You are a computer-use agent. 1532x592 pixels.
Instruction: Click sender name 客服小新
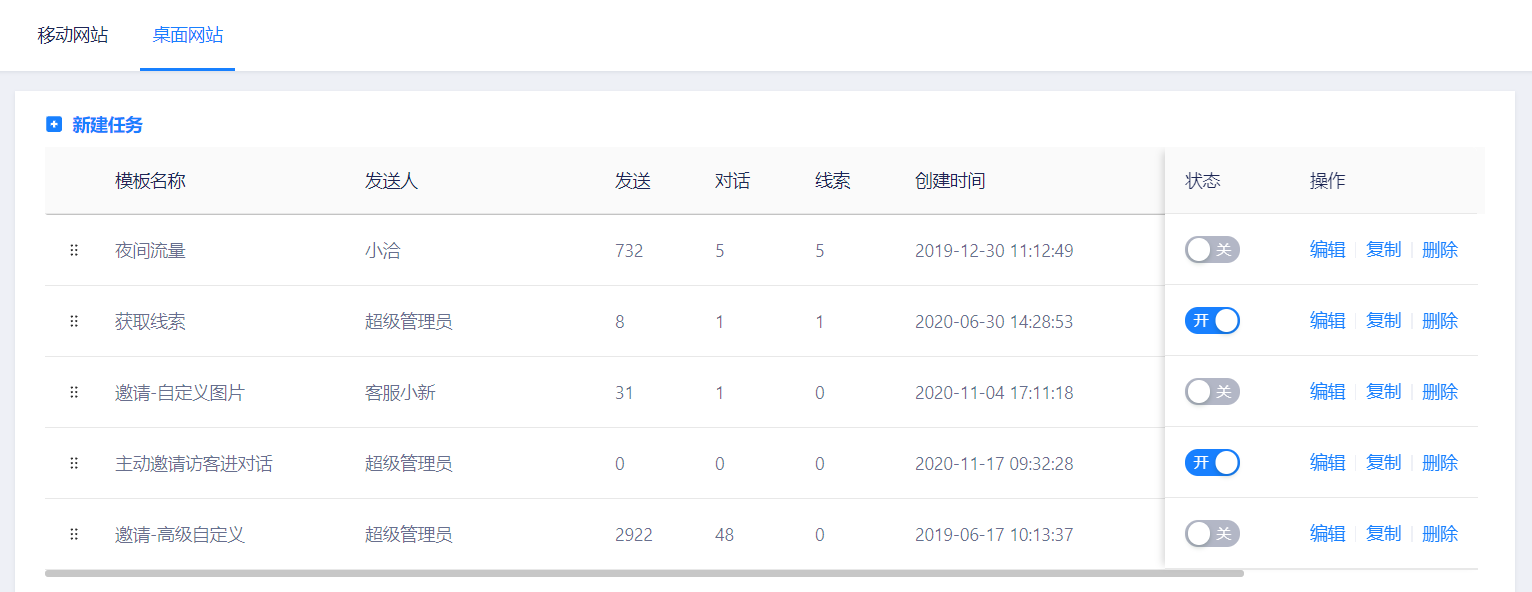[400, 393]
